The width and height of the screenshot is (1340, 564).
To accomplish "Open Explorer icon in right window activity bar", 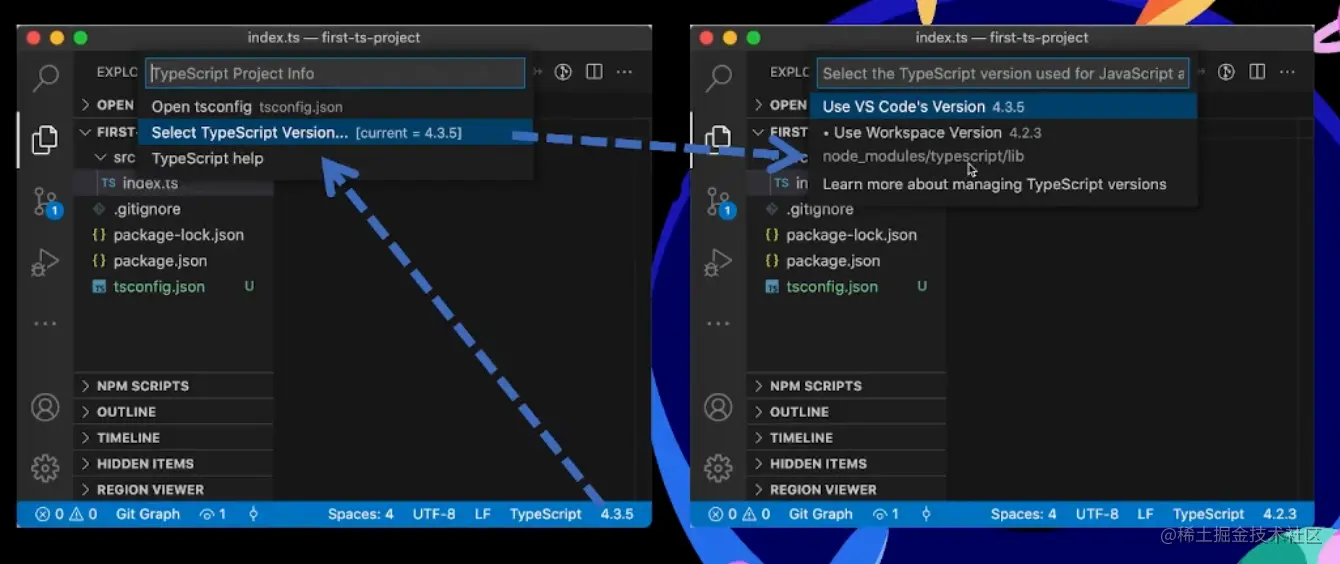I will 718,139.
